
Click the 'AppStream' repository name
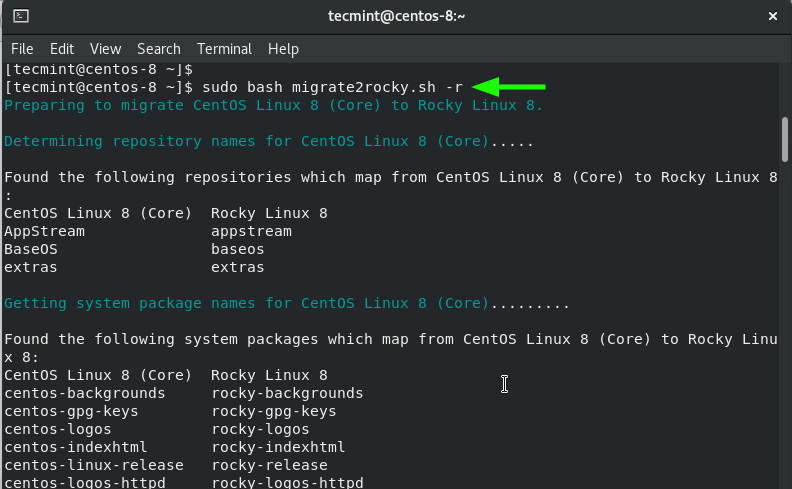coord(44,231)
